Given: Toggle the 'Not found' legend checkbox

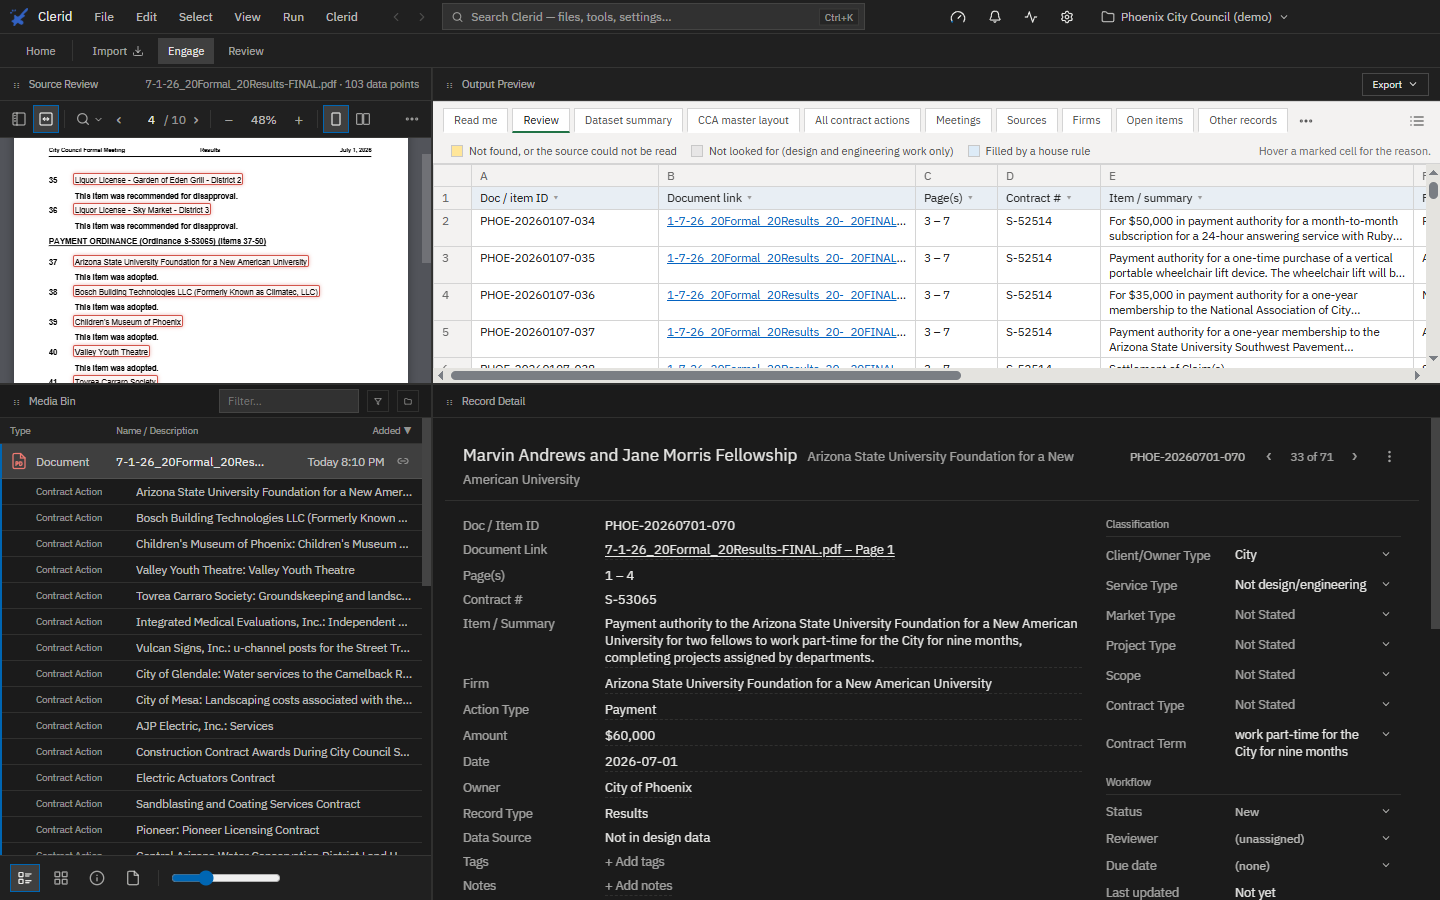Looking at the screenshot, I should pos(457,151).
